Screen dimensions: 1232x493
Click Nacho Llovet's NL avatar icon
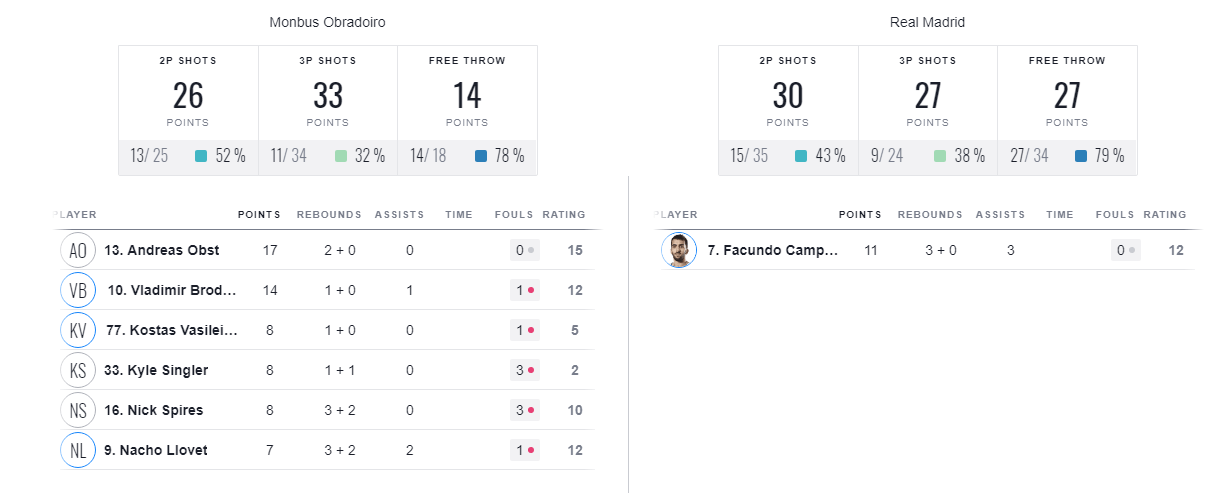[78, 450]
